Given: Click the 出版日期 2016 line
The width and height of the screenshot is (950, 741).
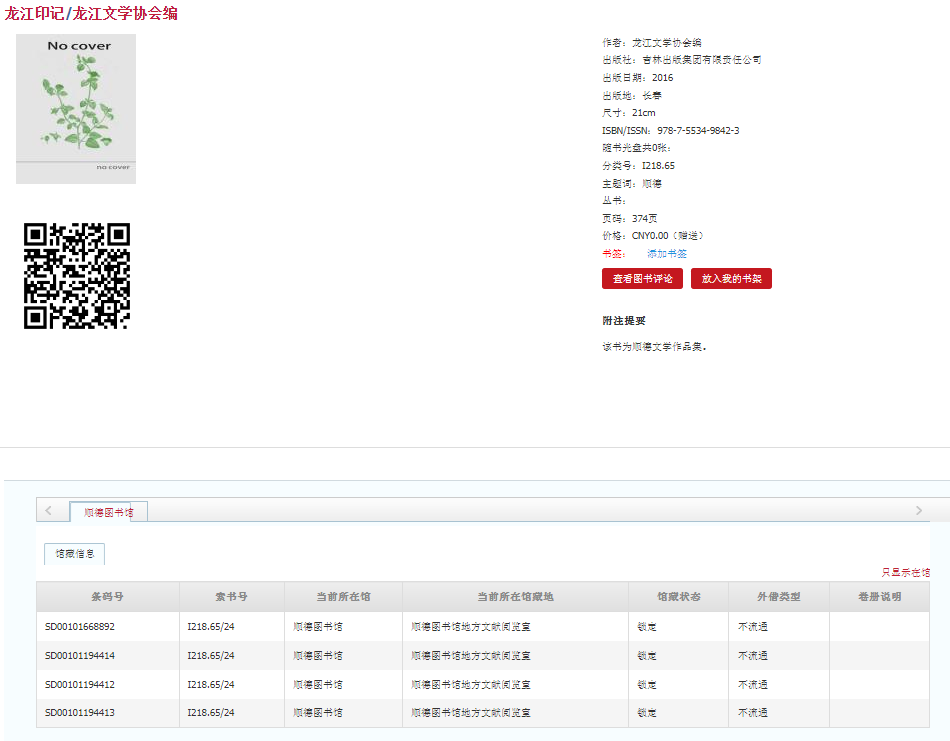Looking at the screenshot, I should click(x=637, y=78).
